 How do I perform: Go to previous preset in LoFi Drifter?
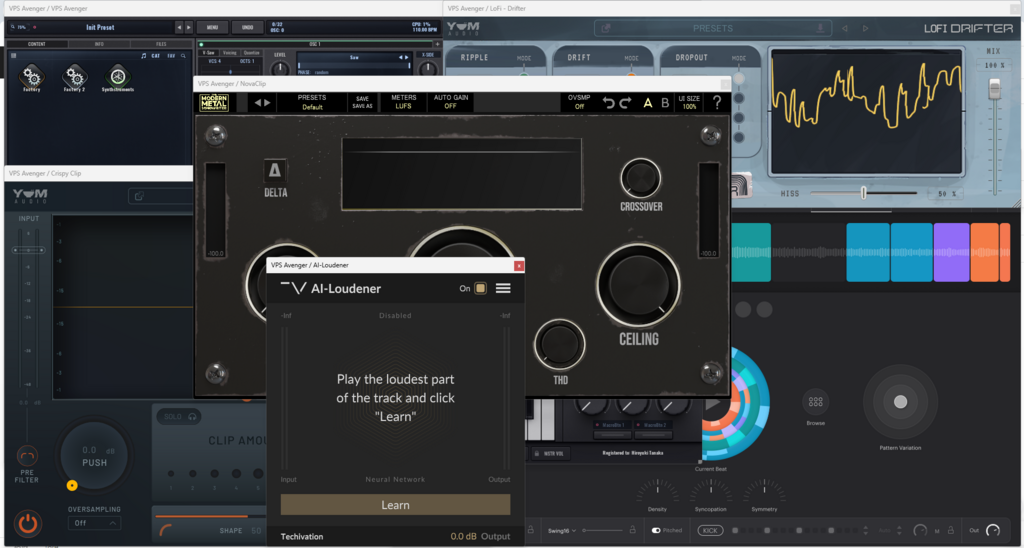[x=844, y=29]
